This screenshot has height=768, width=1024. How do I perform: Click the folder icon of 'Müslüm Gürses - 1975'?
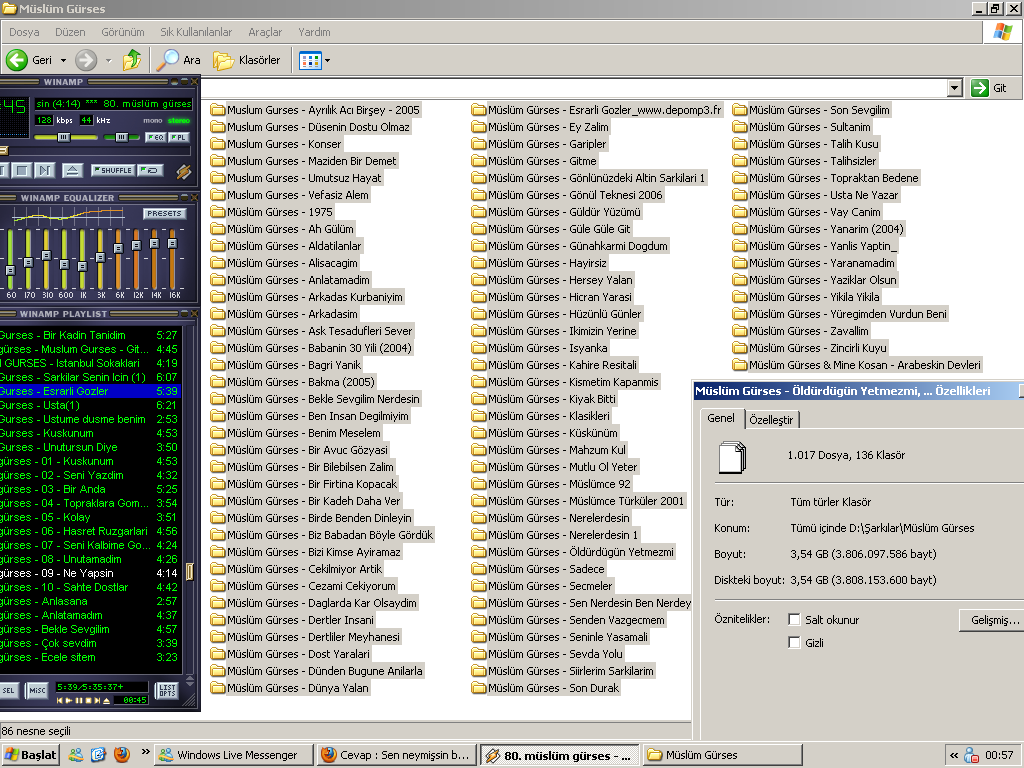[217, 212]
